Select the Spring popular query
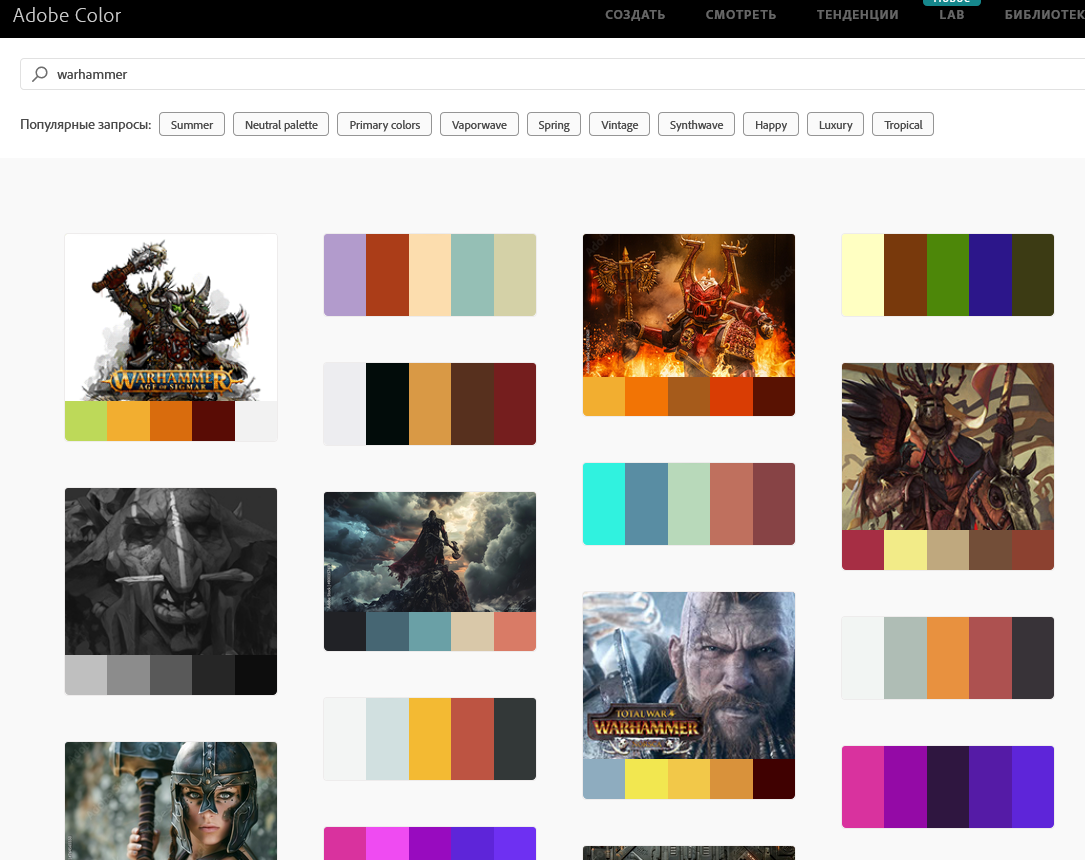This screenshot has width=1085, height=860. [x=554, y=125]
